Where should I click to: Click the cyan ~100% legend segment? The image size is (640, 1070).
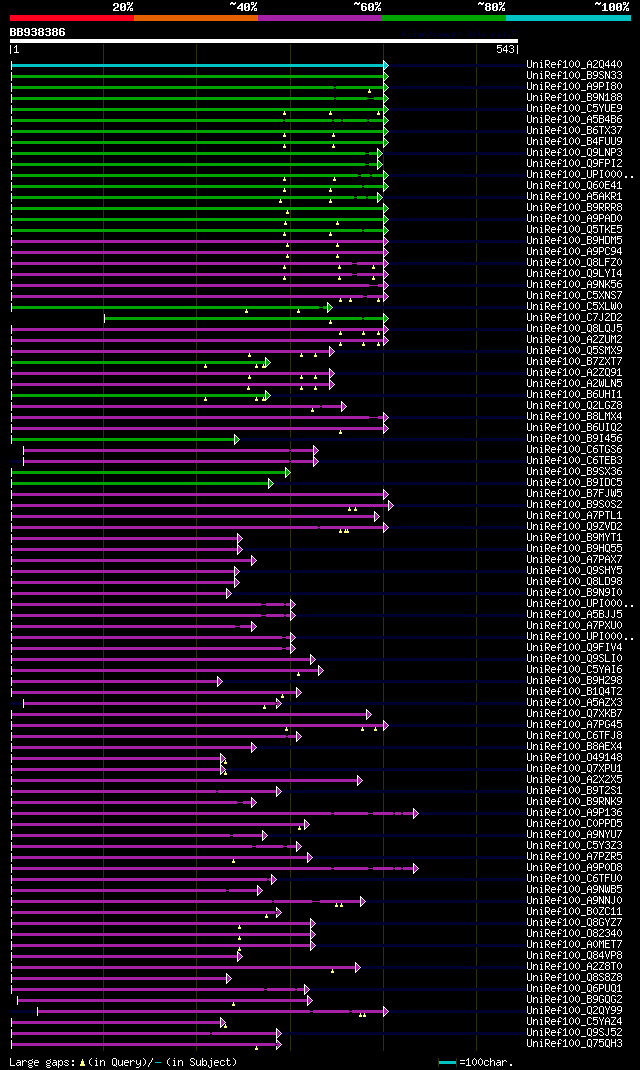coord(568,18)
